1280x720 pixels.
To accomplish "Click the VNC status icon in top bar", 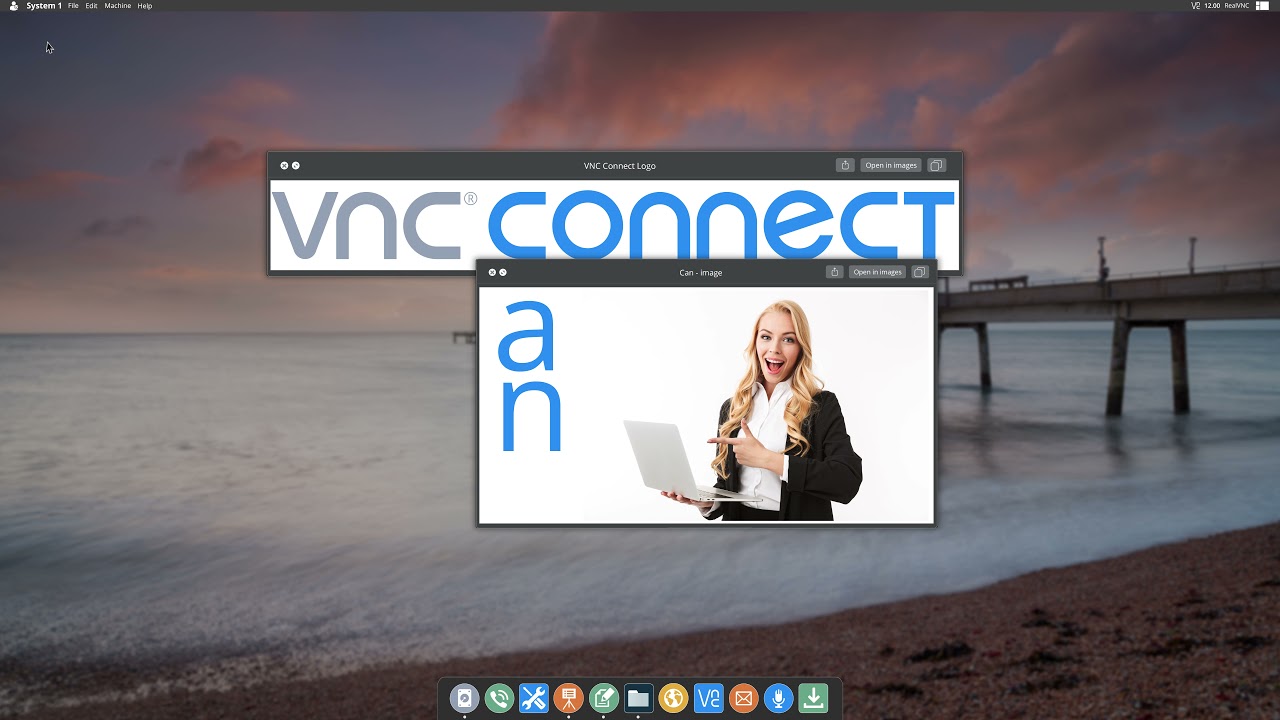I will 1195,6.
